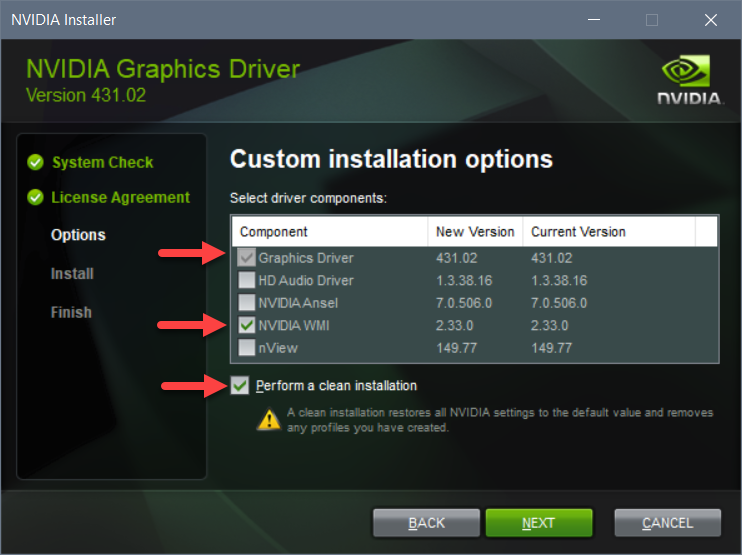The image size is (742, 555).
Task: Click the Select driver components label
Action: pos(309,198)
